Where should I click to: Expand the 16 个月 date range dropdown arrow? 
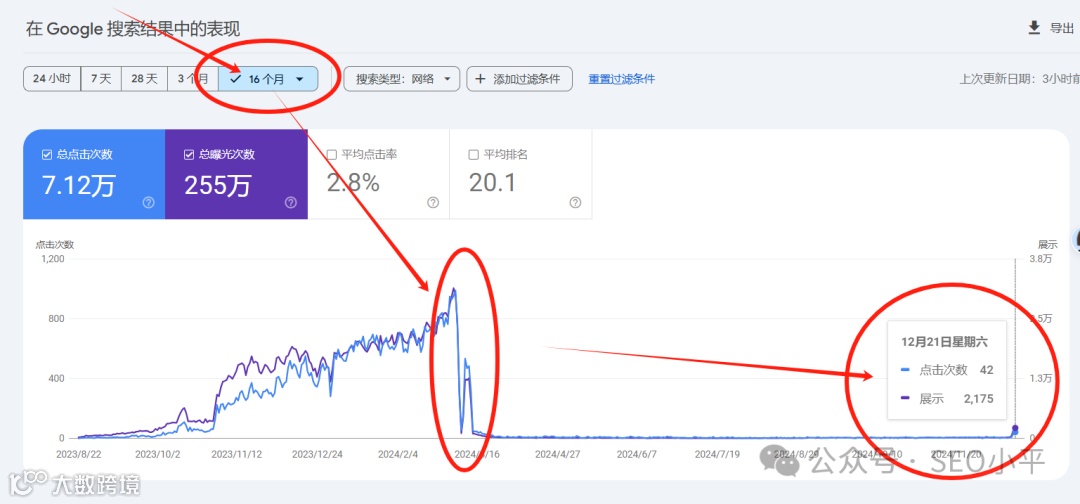click(x=300, y=79)
